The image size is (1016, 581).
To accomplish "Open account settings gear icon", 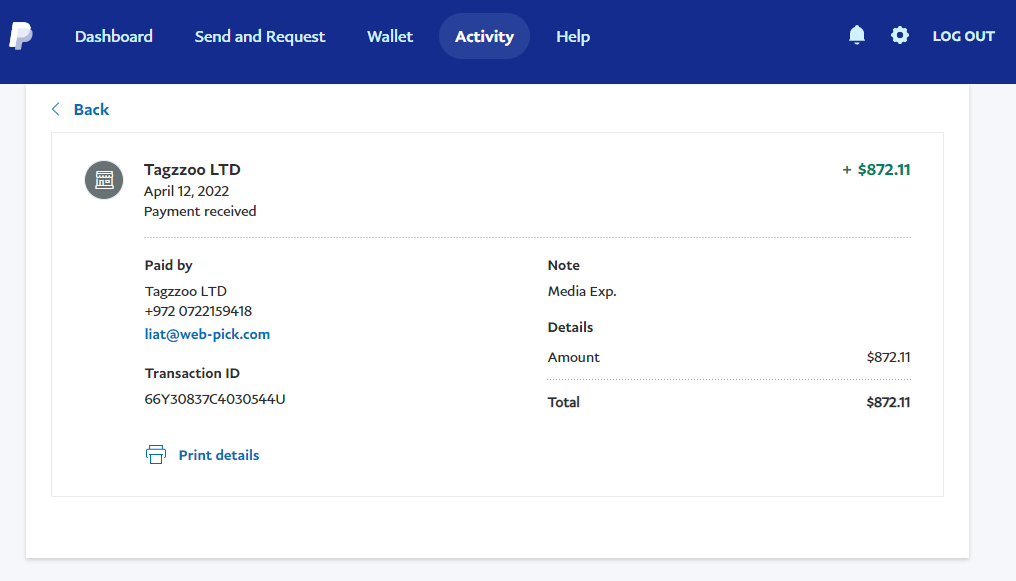I will coord(900,36).
